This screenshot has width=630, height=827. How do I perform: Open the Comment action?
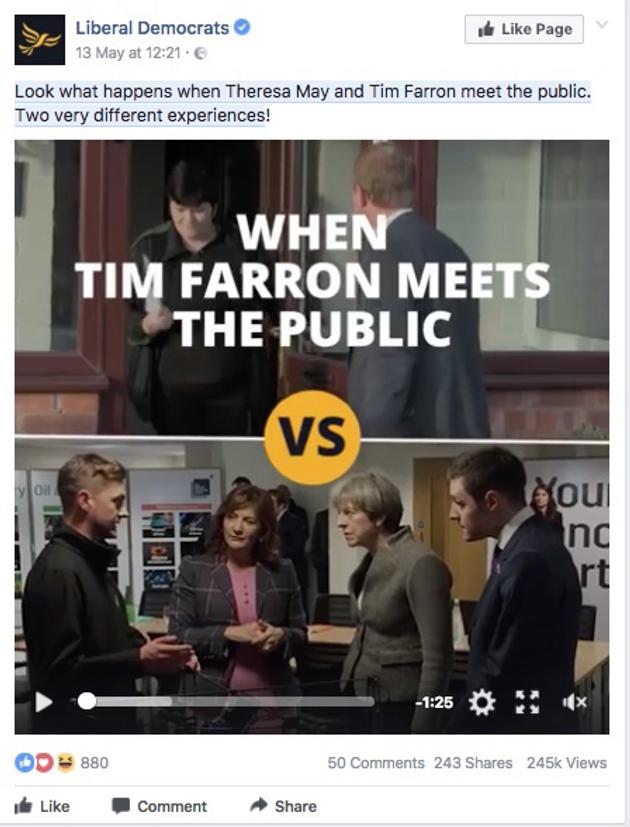pyautogui.click(x=159, y=805)
